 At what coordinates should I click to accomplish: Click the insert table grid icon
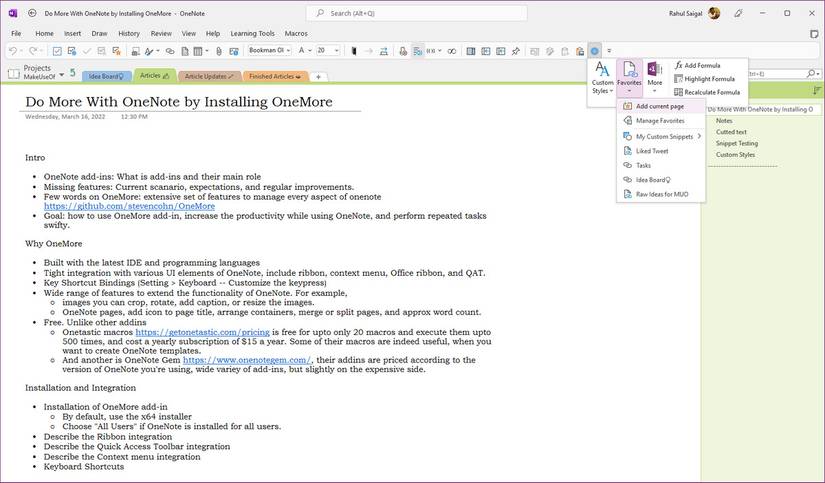[198, 51]
